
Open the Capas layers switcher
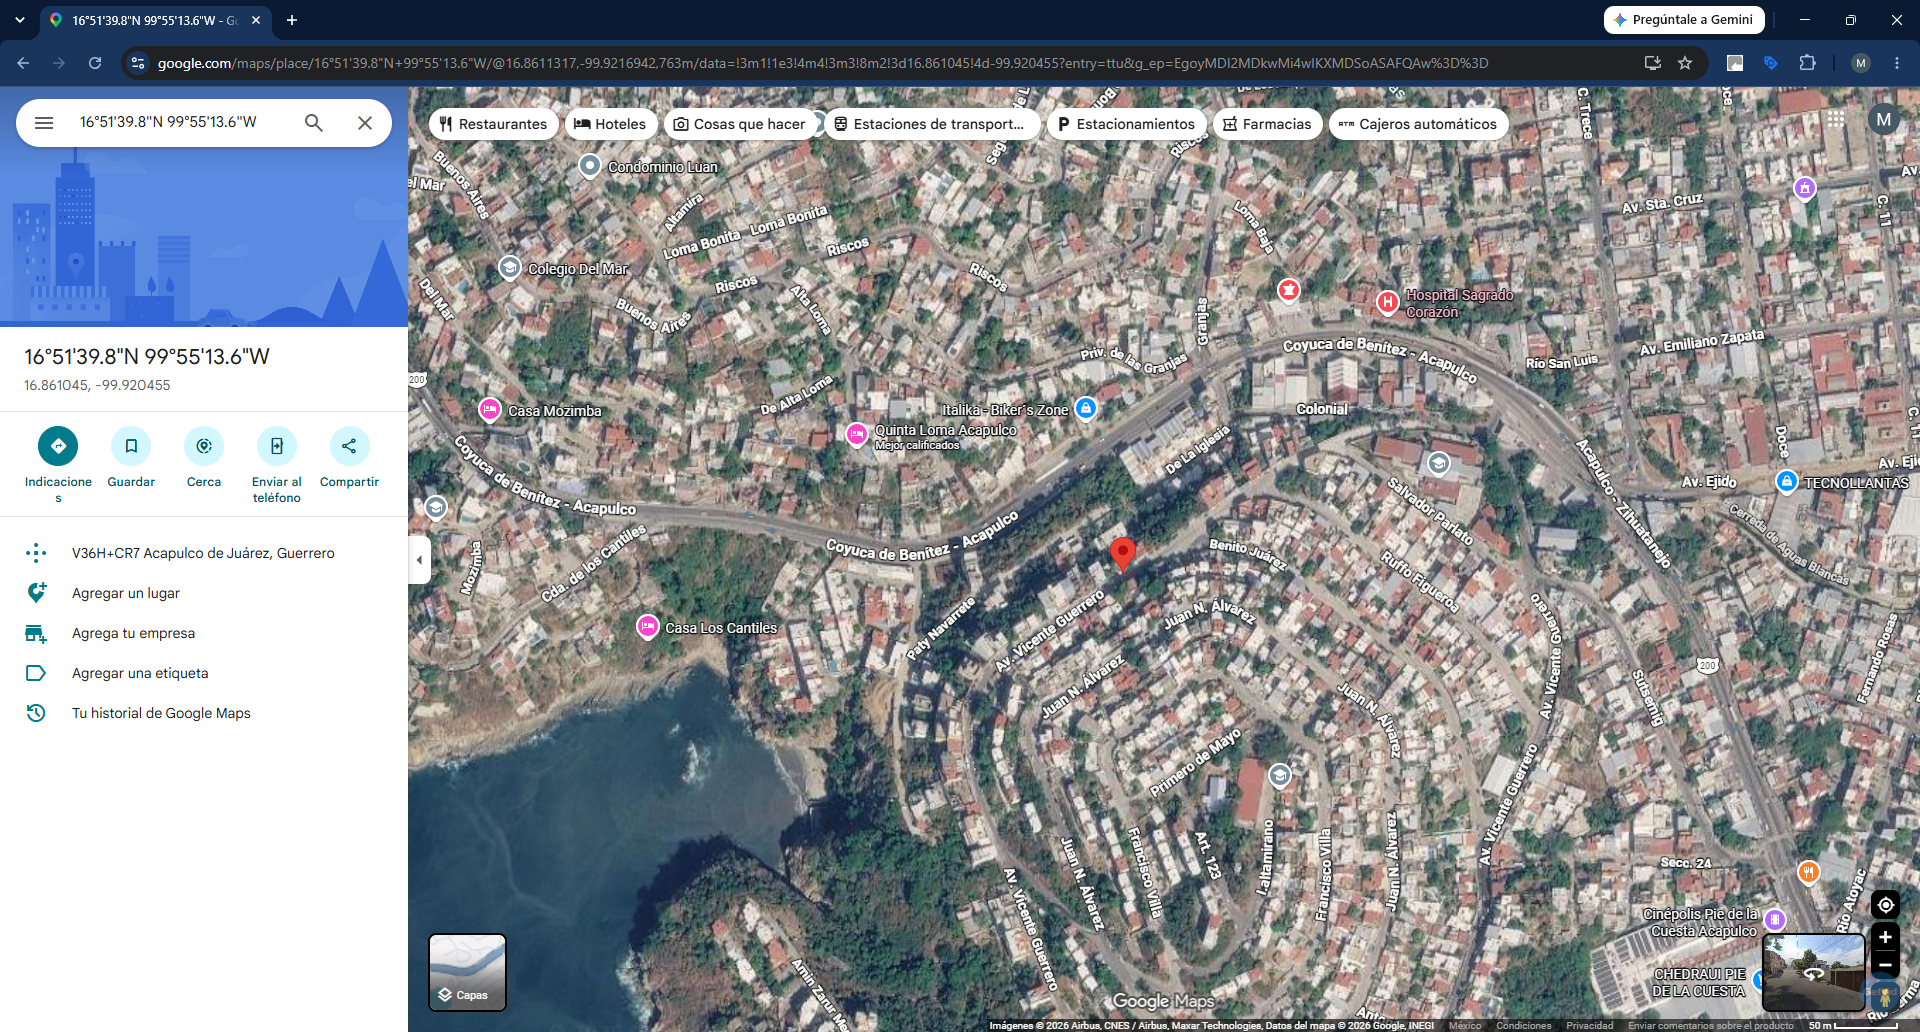pos(467,972)
